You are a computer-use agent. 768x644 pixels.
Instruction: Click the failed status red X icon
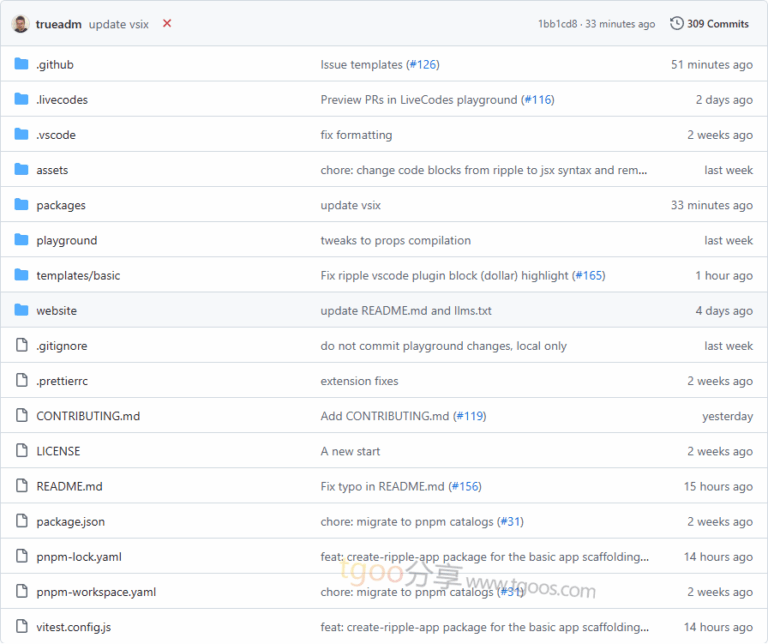[167, 23]
